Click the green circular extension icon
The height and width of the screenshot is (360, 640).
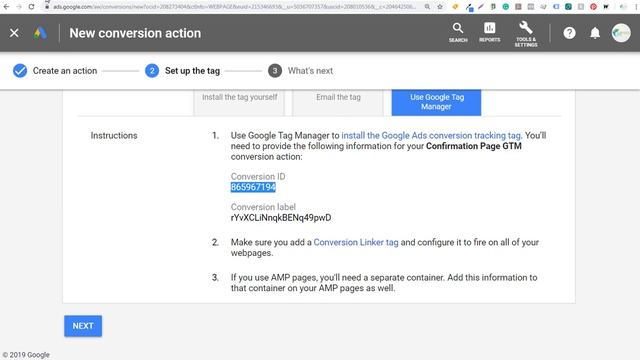click(x=506, y=7)
